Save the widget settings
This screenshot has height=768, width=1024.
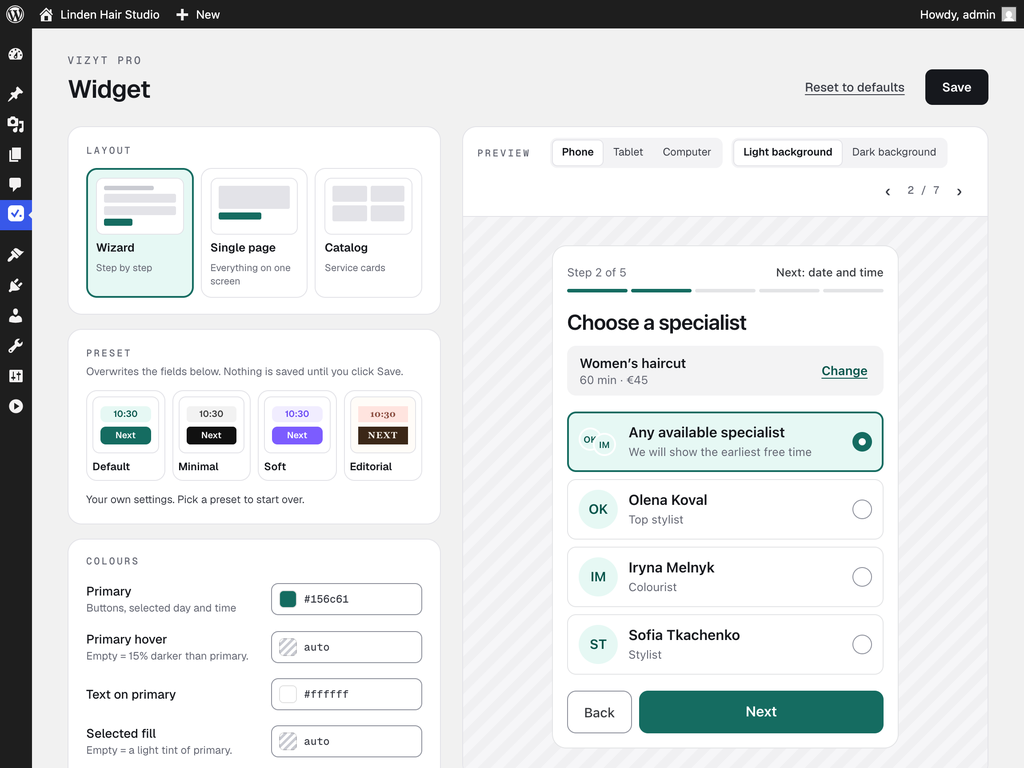pos(956,88)
